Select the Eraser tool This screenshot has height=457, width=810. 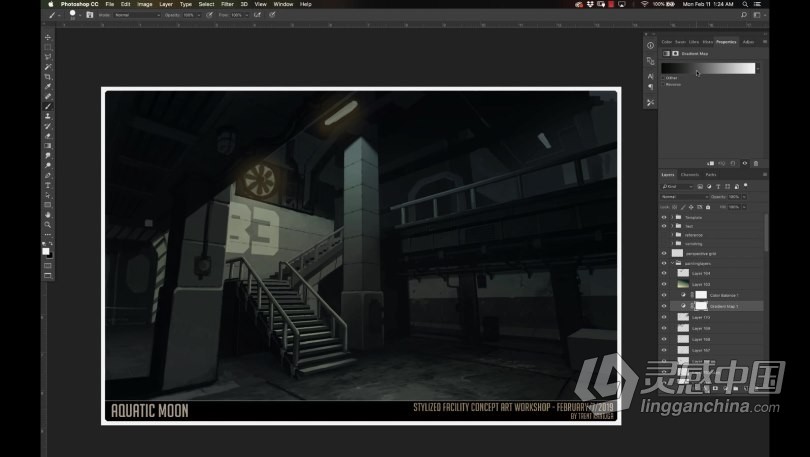(x=48, y=136)
